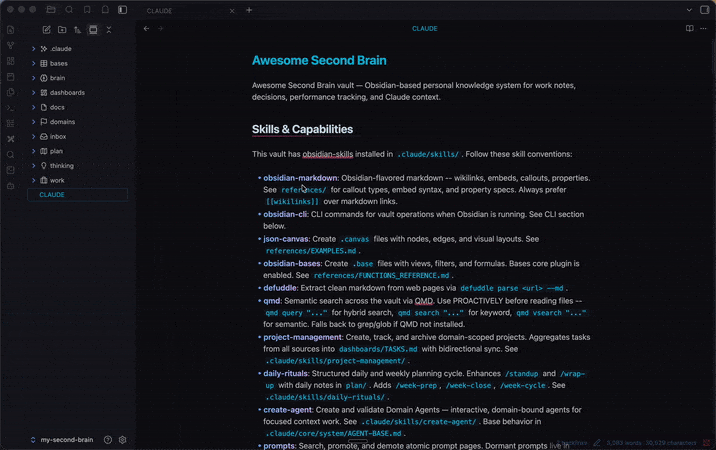Collapse all folders in file explorer
The width and height of the screenshot is (716, 450).
109,30
